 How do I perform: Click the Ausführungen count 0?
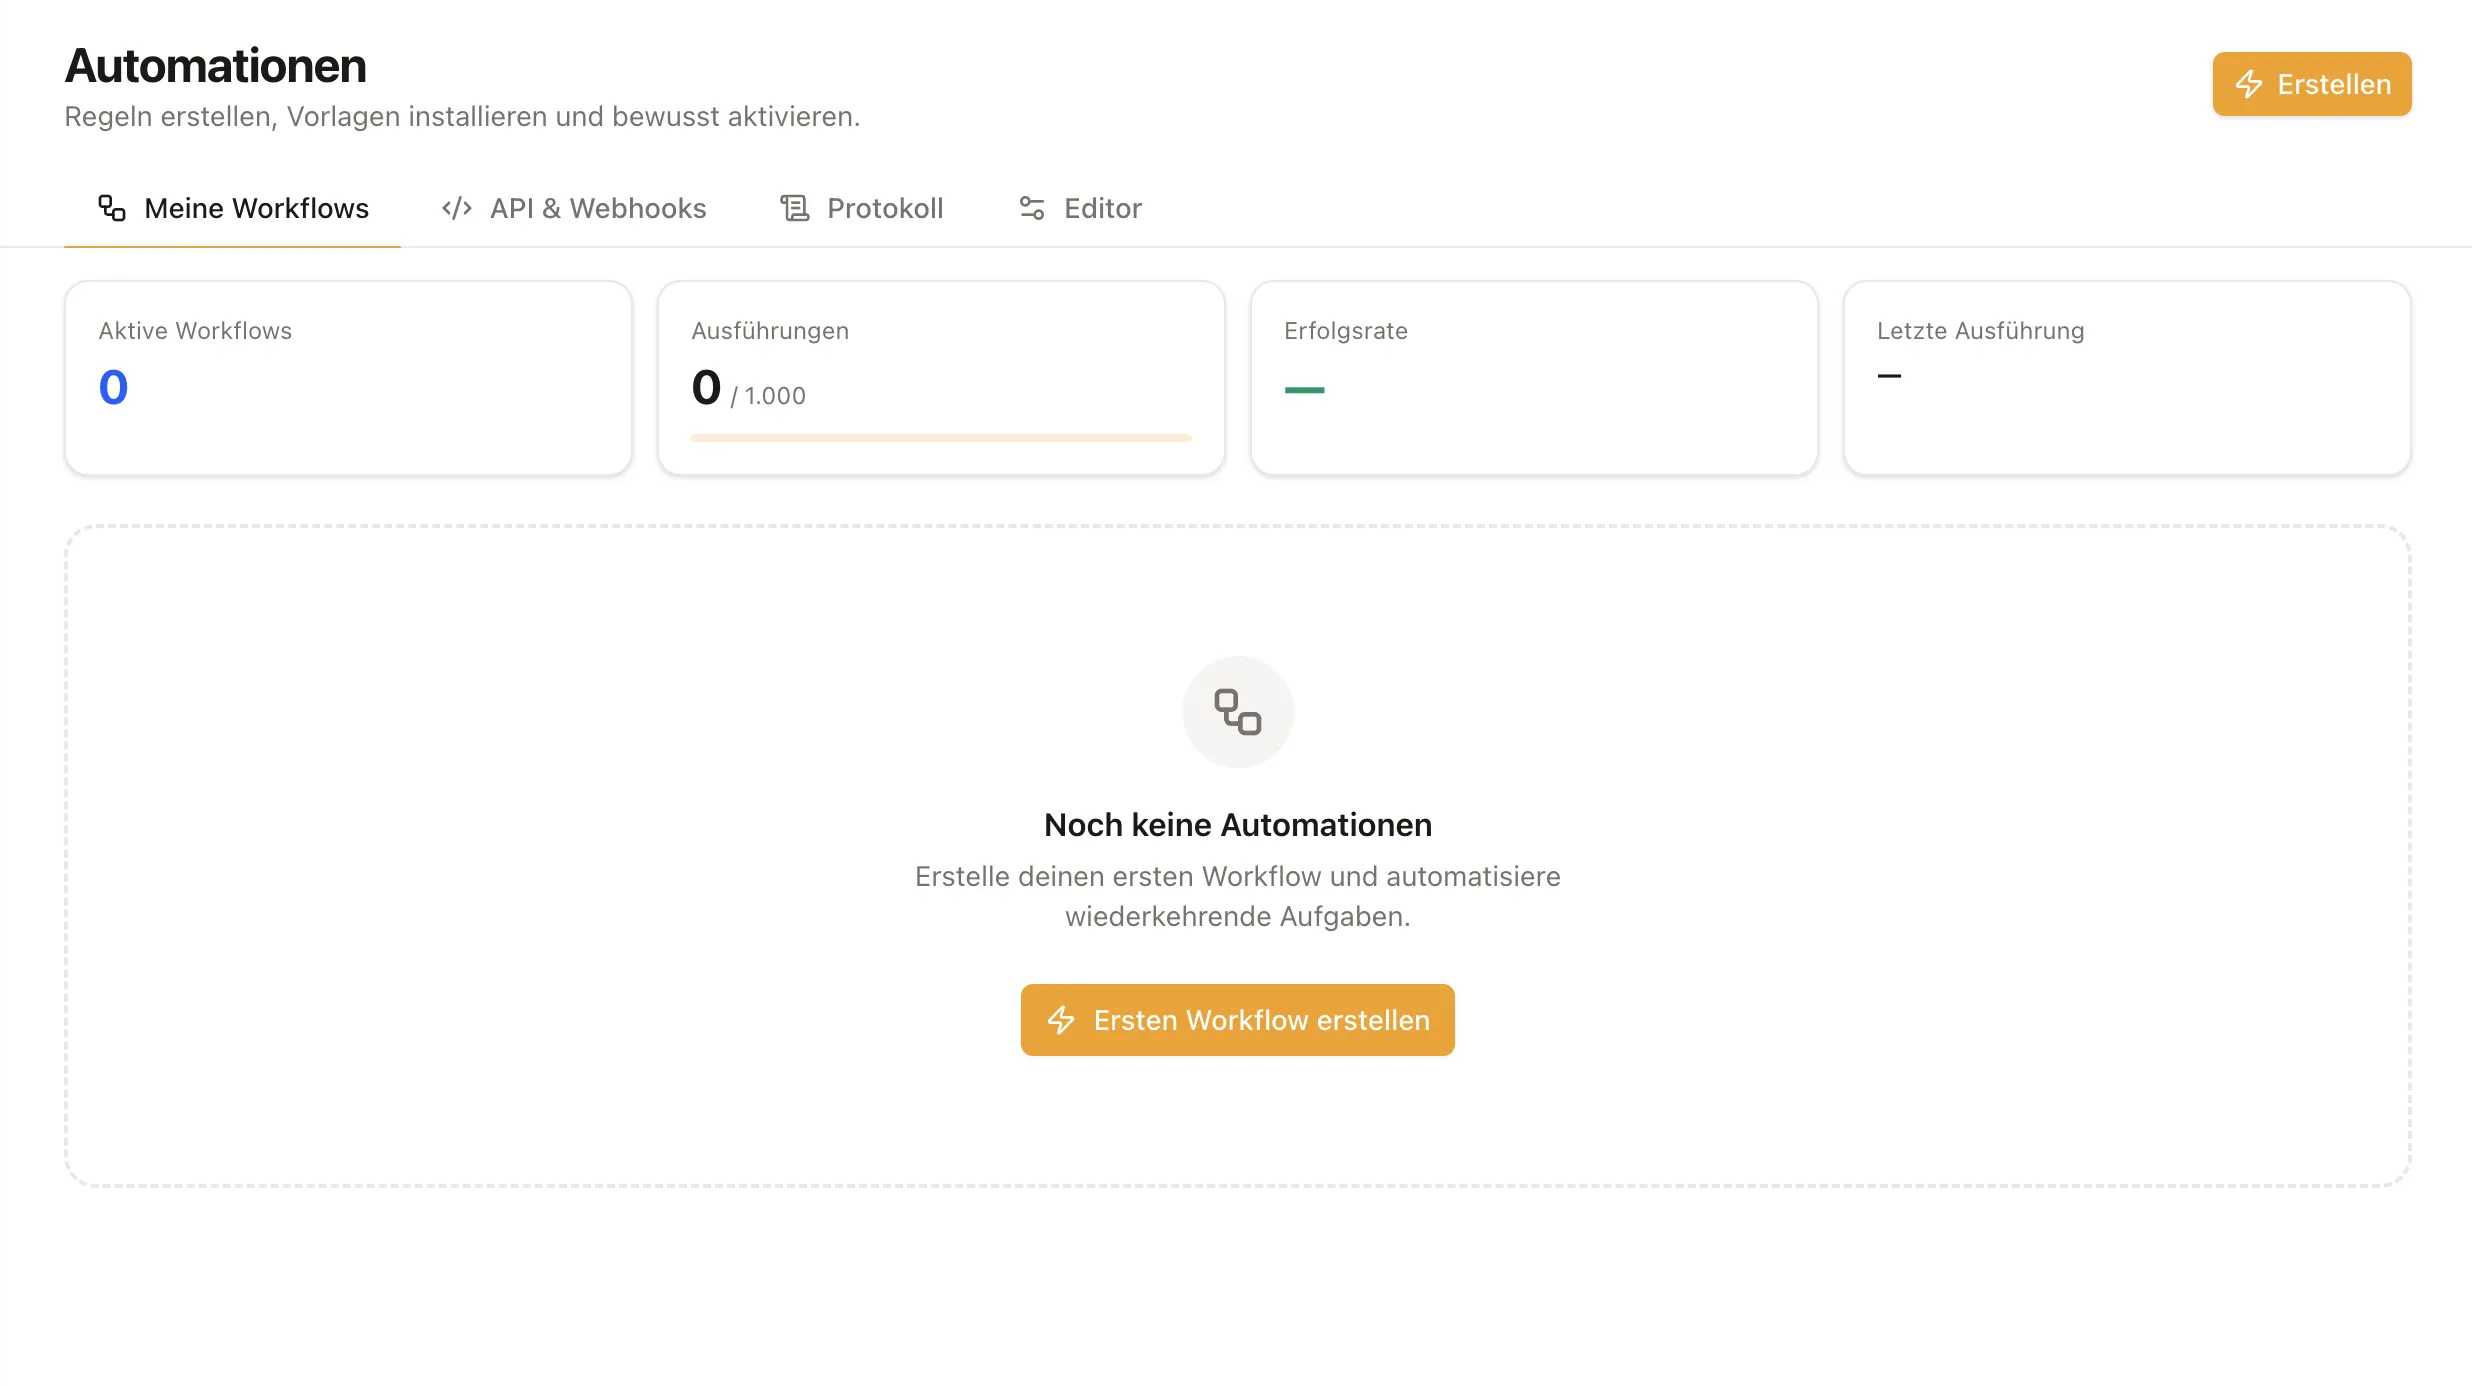click(706, 388)
